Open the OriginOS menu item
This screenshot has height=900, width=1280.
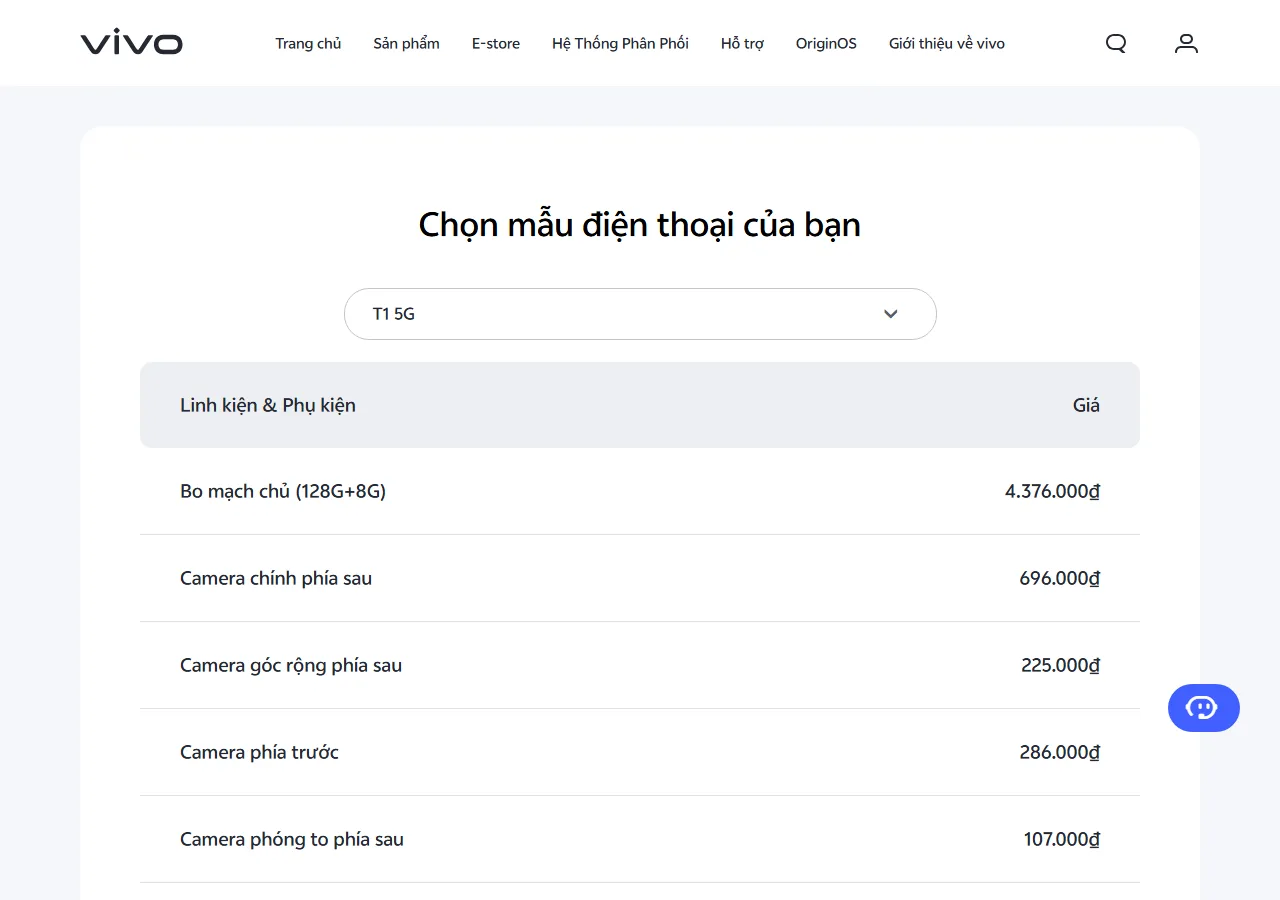point(826,43)
